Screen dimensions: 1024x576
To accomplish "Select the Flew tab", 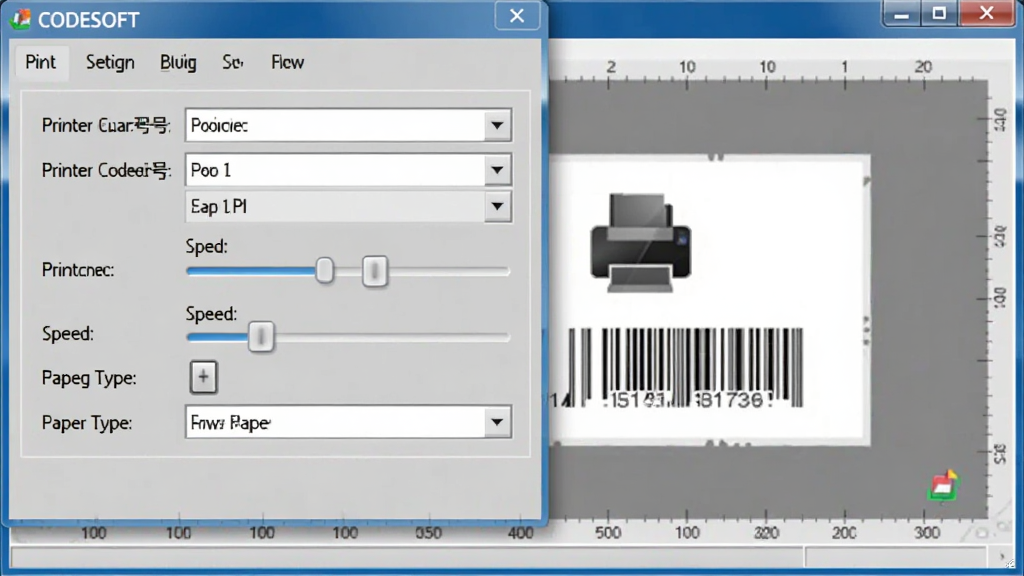I will 287,63.
